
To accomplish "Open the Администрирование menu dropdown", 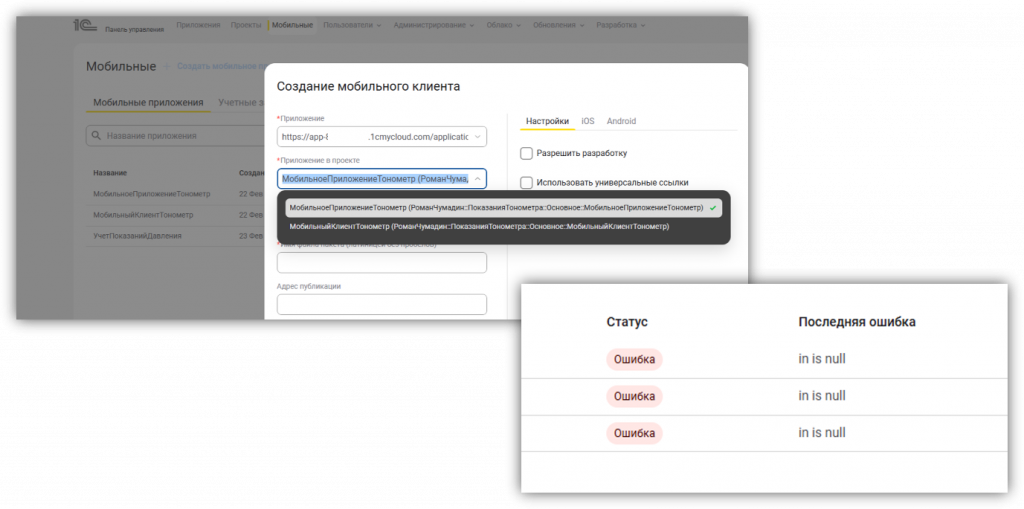I will coord(434,25).
